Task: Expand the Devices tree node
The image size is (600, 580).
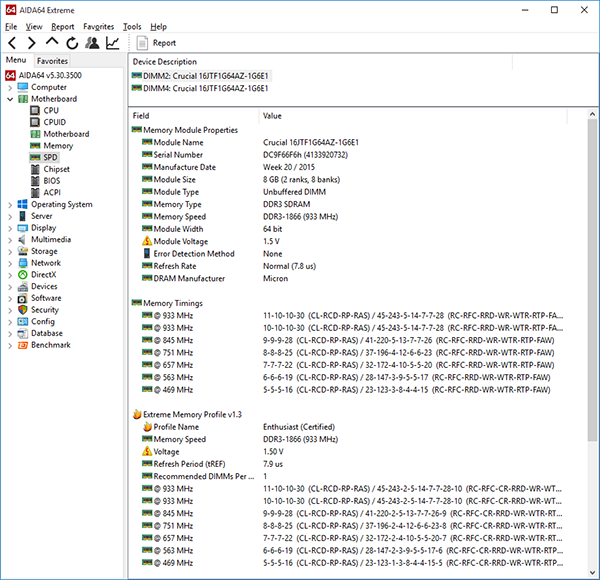Action: (10, 287)
